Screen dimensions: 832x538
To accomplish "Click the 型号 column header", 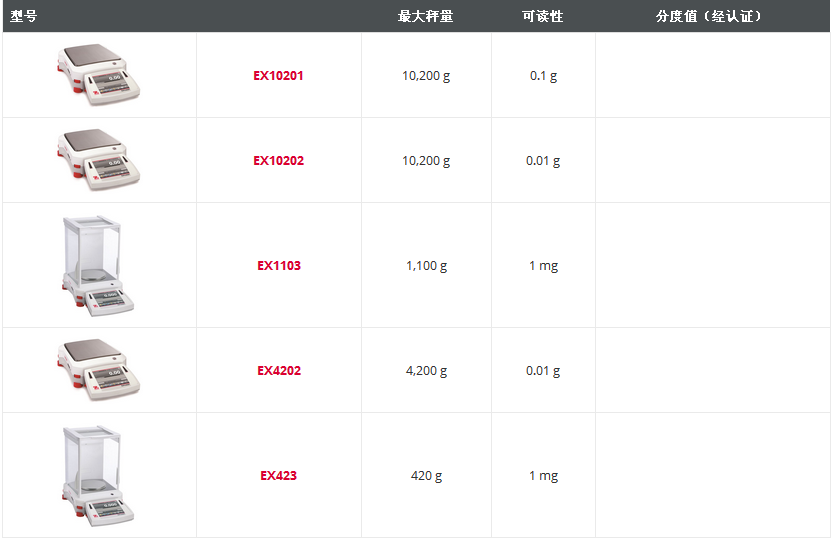I will [x=24, y=17].
